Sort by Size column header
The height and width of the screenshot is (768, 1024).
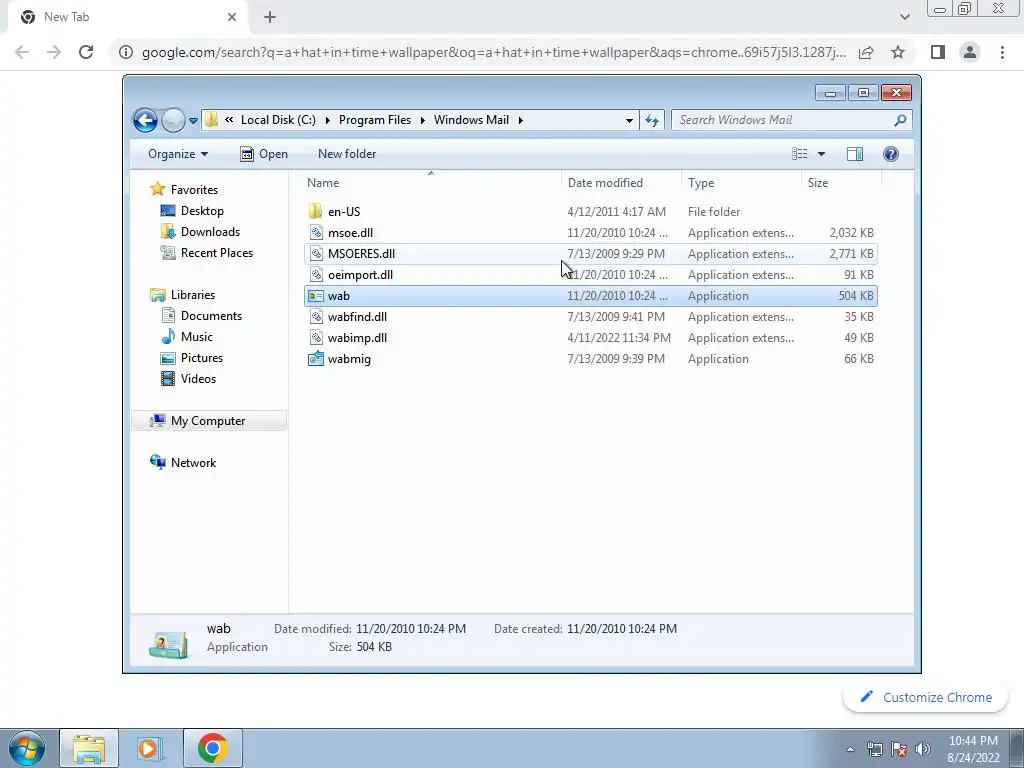click(841, 183)
